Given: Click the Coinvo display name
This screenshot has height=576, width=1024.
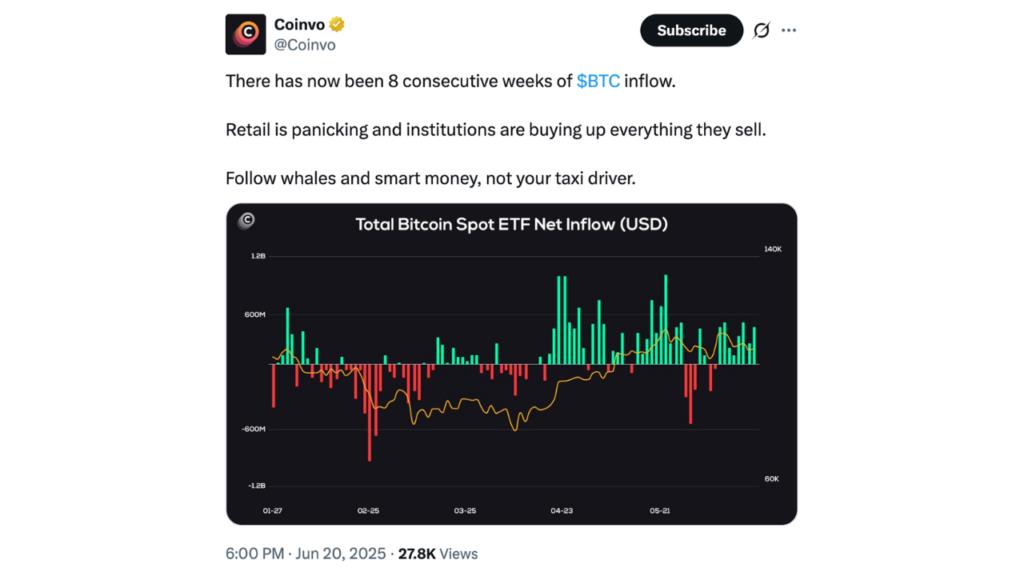Looking at the screenshot, I should click(x=298, y=22).
